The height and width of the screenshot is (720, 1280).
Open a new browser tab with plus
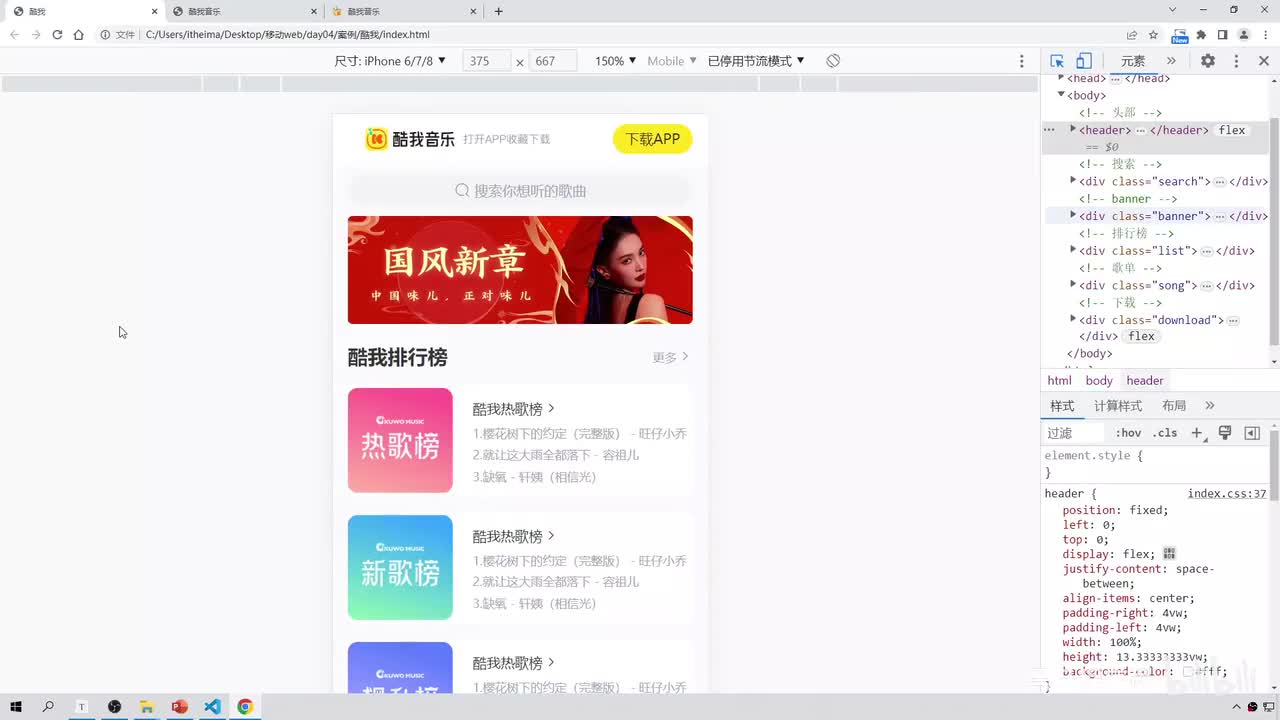(499, 11)
